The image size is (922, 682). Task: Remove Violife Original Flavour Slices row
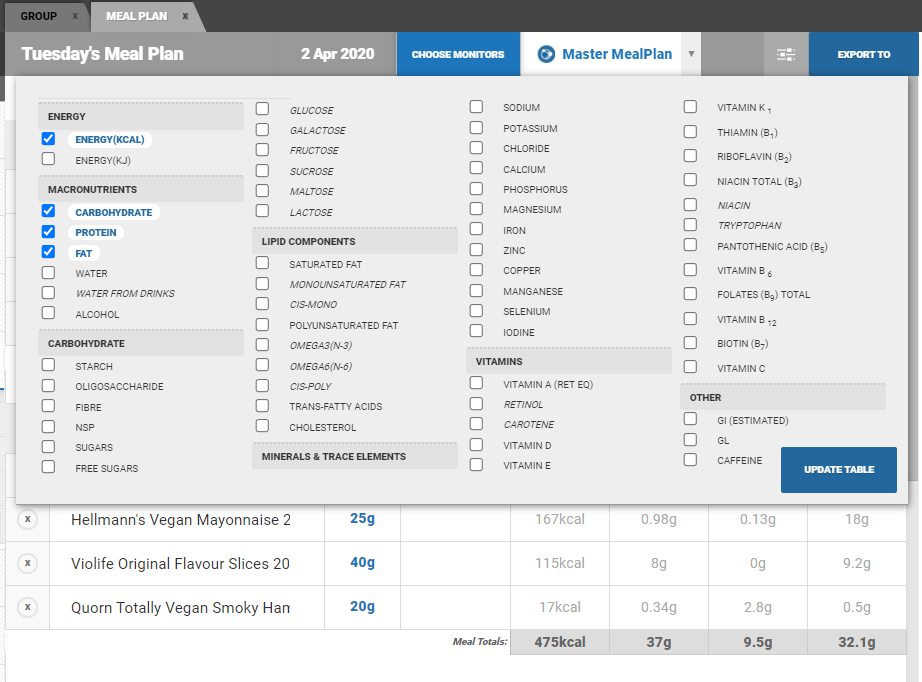[28, 564]
